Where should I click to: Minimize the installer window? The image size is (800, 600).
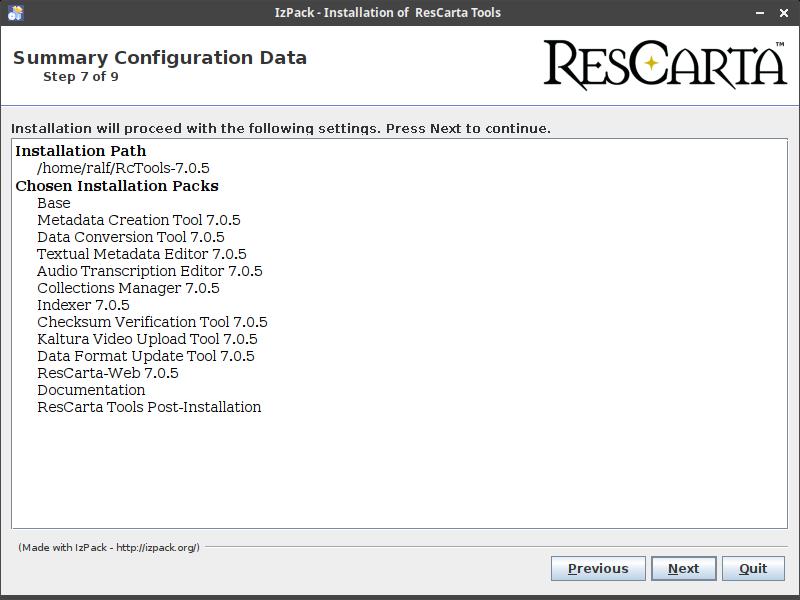pyautogui.click(x=760, y=13)
